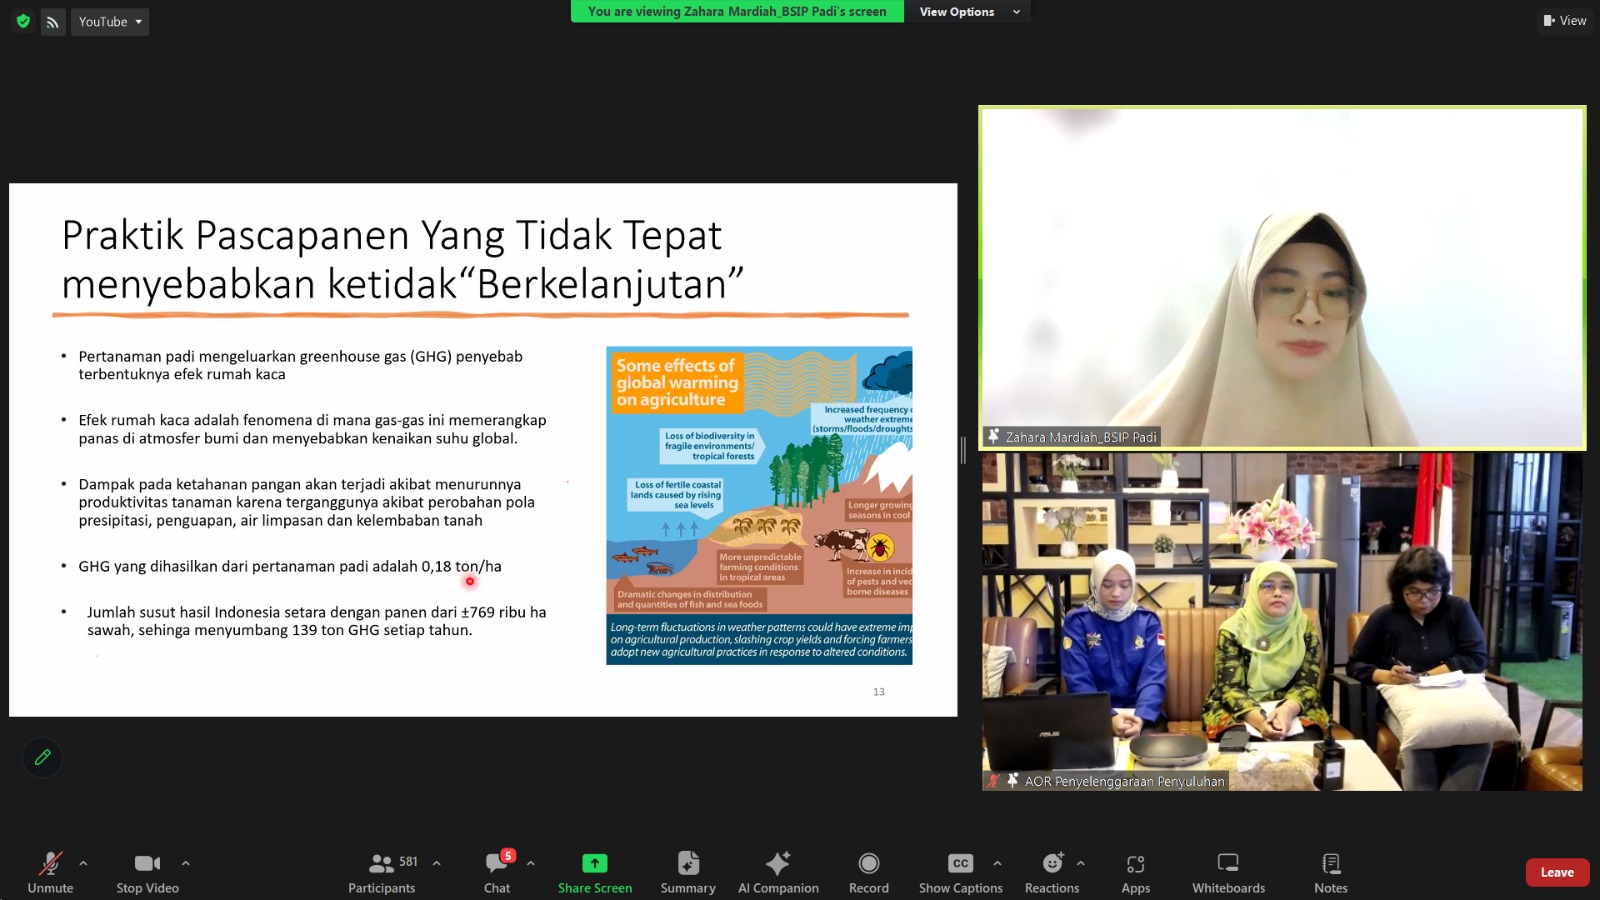Open the Whiteboards feature
The image size is (1600, 900).
(1227, 870)
